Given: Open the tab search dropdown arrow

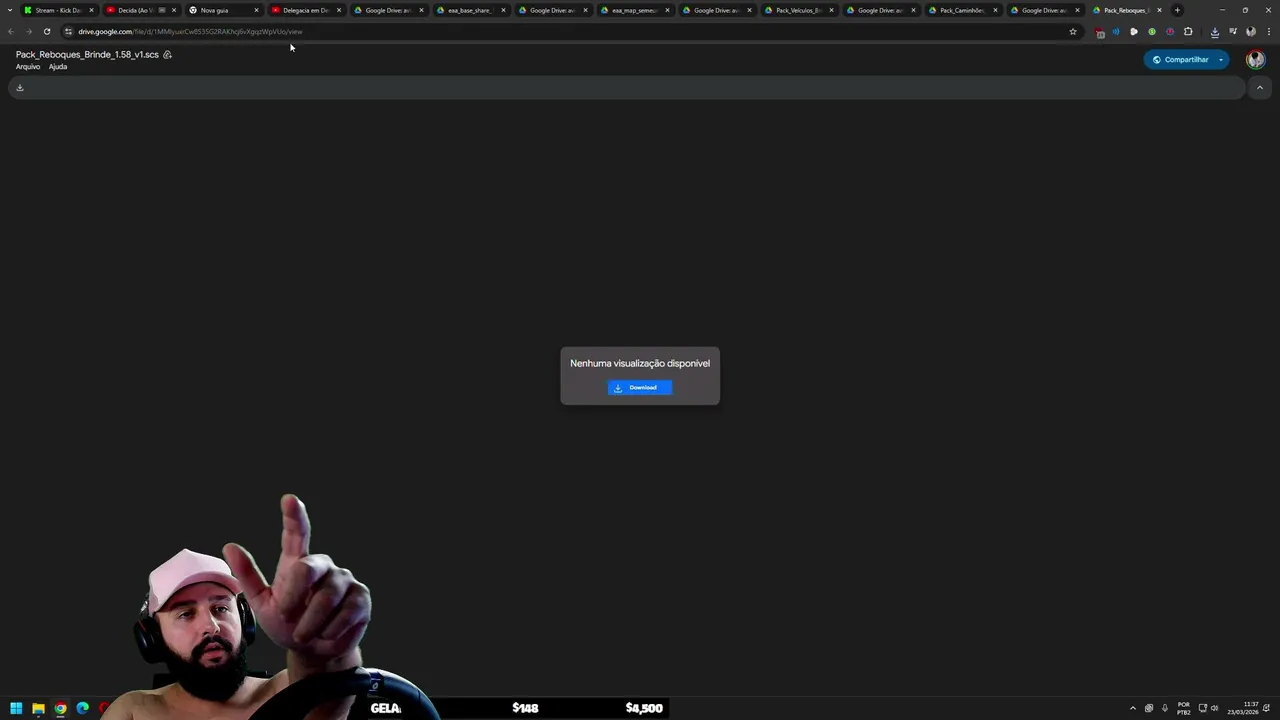Looking at the screenshot, I should tap(10, 10).
